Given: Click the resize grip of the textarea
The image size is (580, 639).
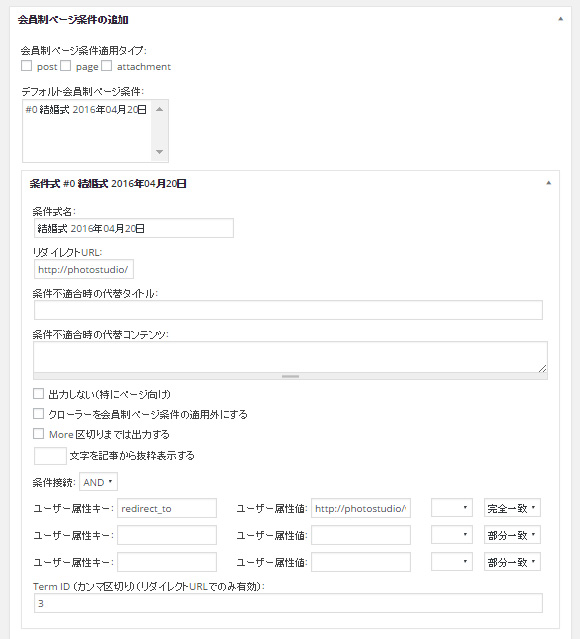Looking at the screenshot, I should click(542, 368).
